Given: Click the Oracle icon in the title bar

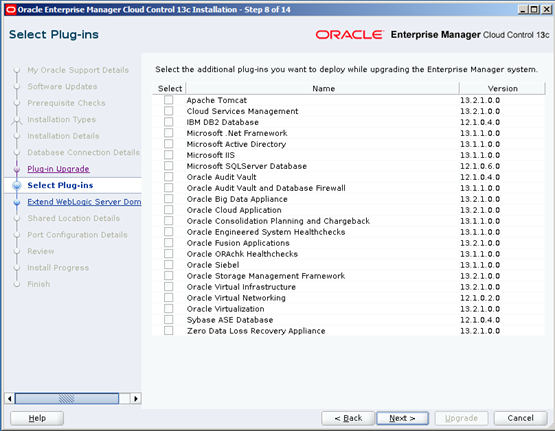Looking at the screenshot, I should click(x=11, y=10).
